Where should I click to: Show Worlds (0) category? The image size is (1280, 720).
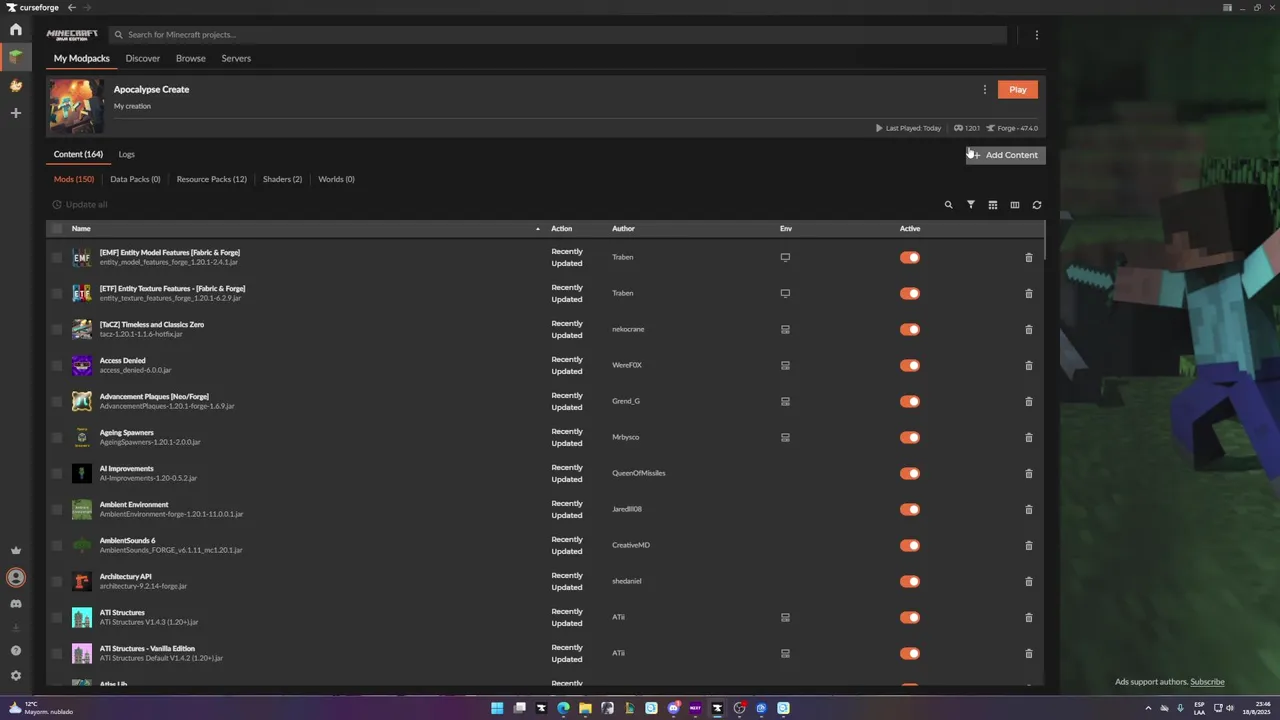point(336,179)
